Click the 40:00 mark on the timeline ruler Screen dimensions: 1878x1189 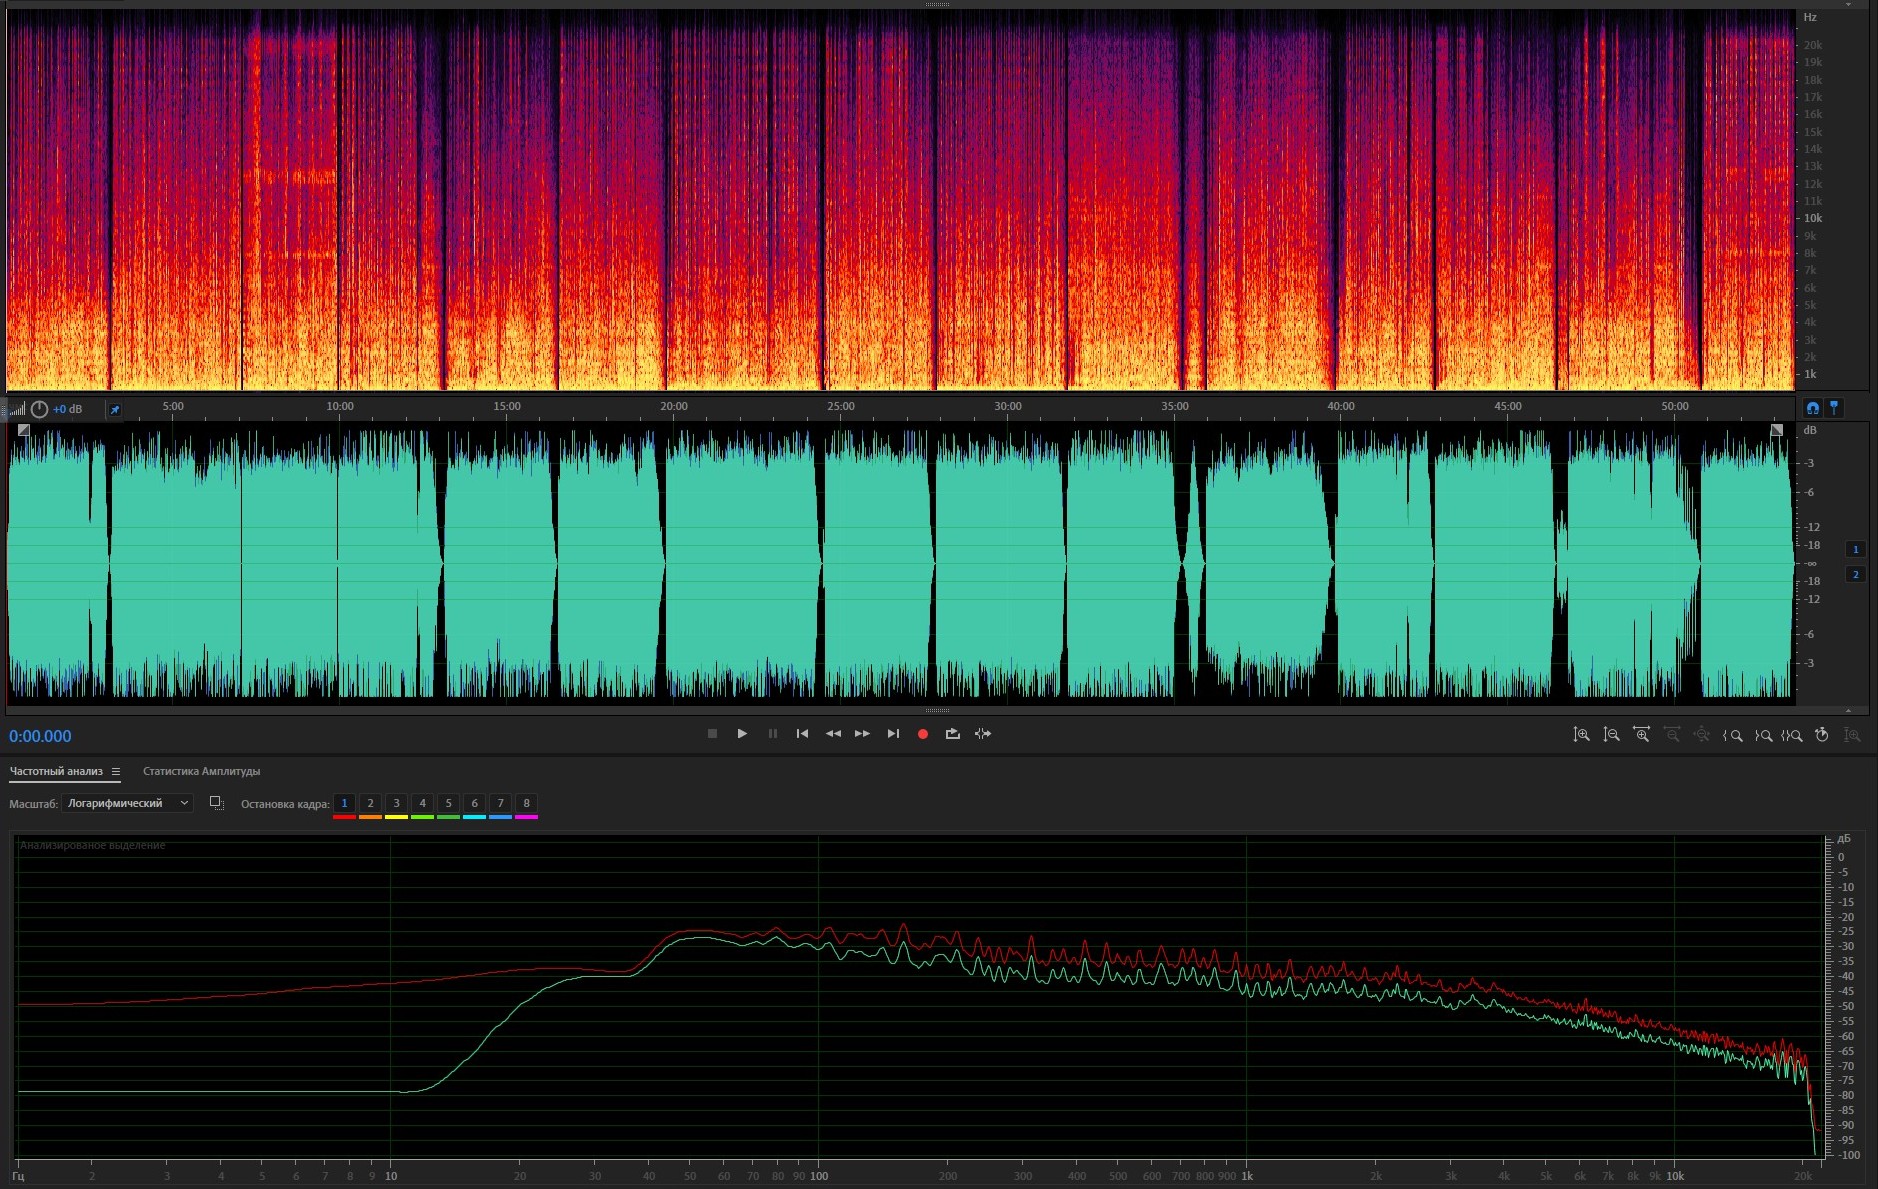point(1341,406)
